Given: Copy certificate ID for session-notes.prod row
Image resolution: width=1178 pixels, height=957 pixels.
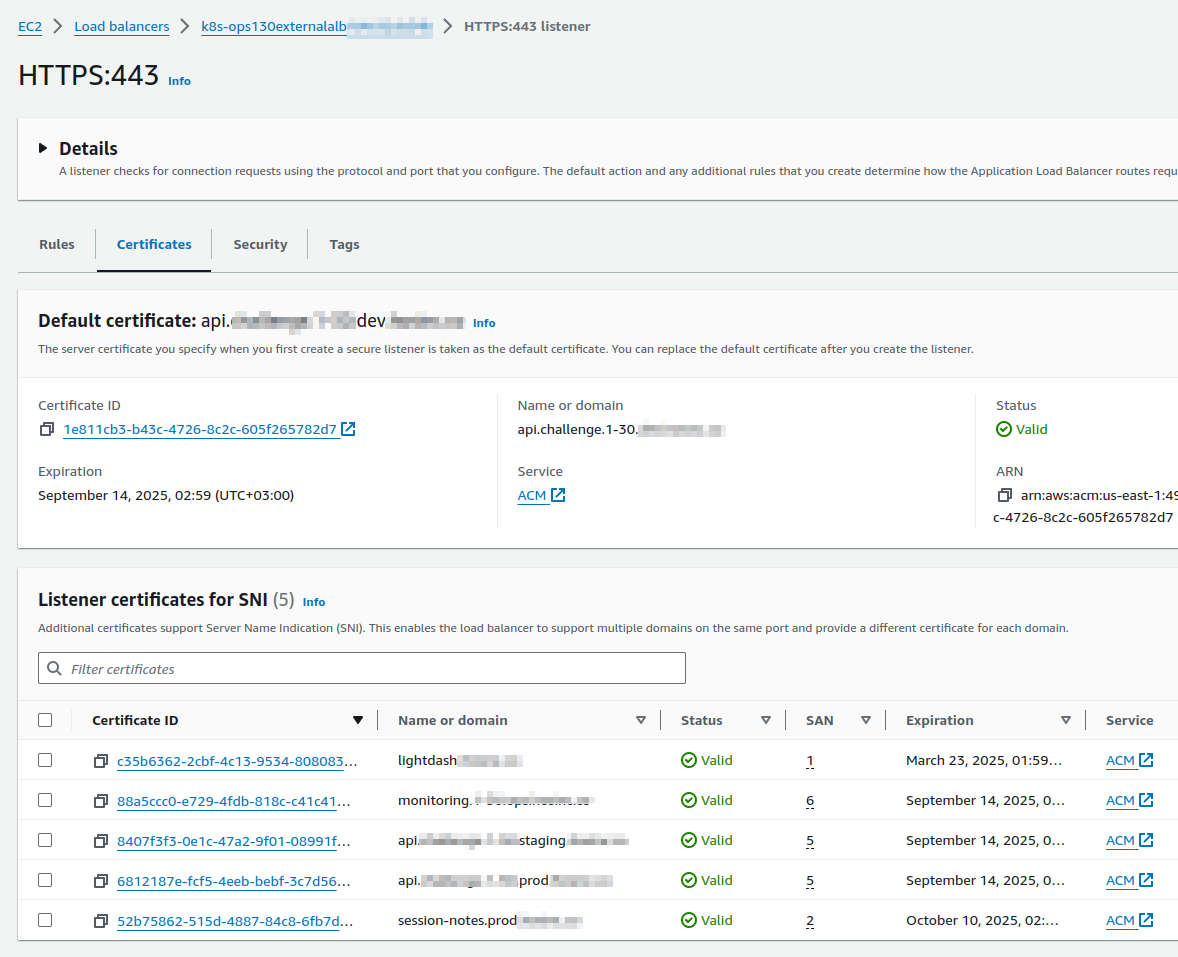Looking at the screenshot, I should 101,920.
